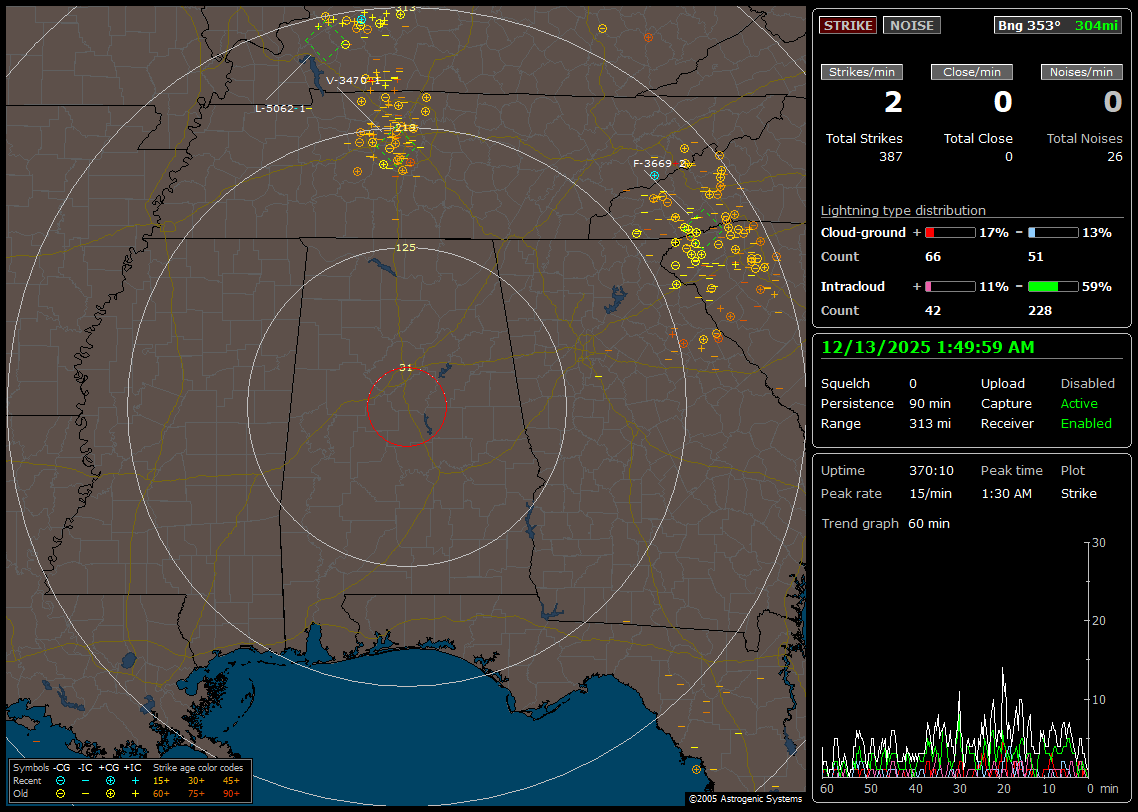Screen dimensions: 1138x812
Task: Select the F-3669 storm cell label
Action: (653, 163)
